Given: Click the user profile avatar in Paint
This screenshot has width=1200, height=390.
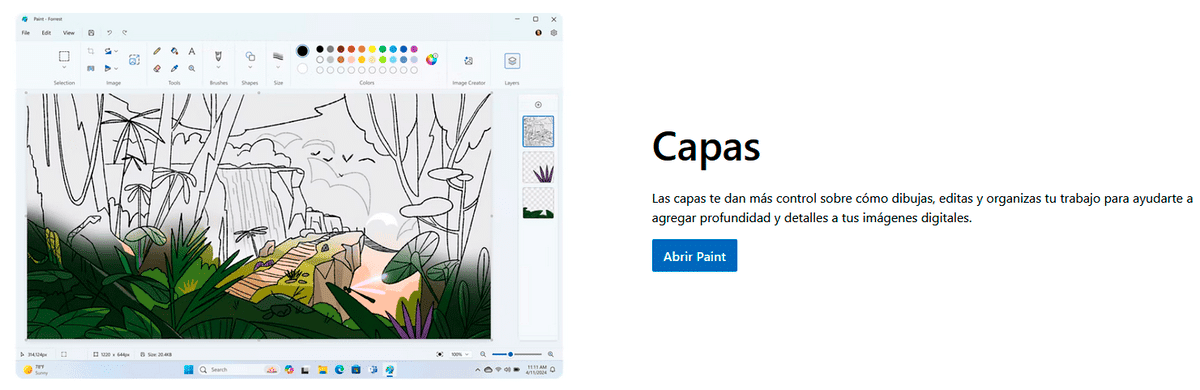Looking at the screenshot, I should point(538,33).
